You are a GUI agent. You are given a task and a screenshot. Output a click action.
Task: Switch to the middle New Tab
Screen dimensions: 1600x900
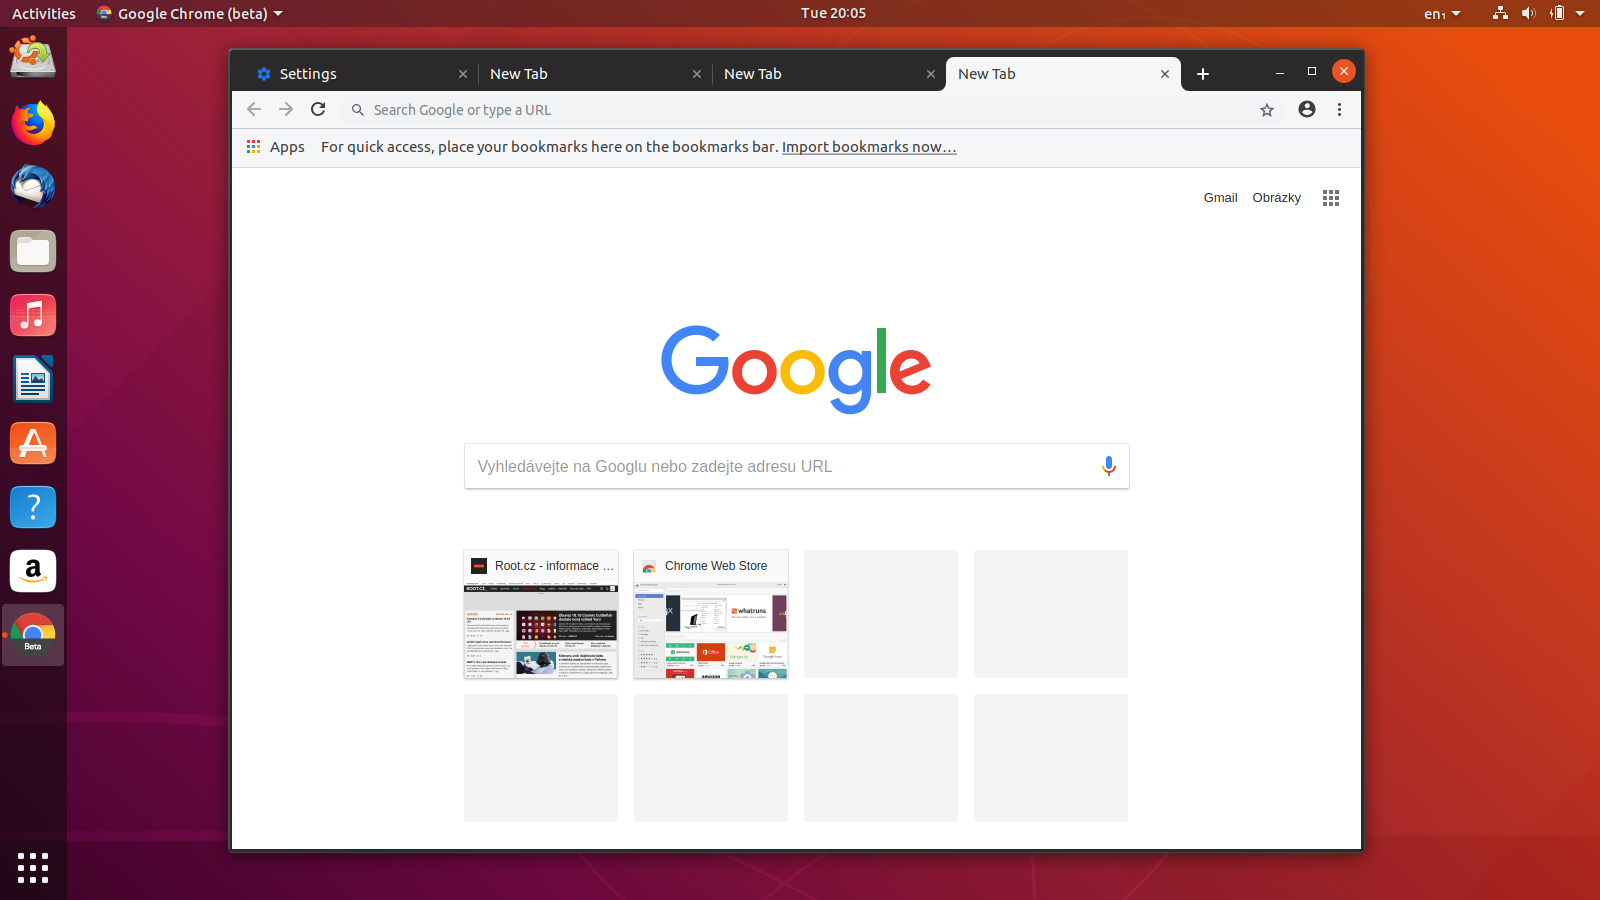point(828,74)
